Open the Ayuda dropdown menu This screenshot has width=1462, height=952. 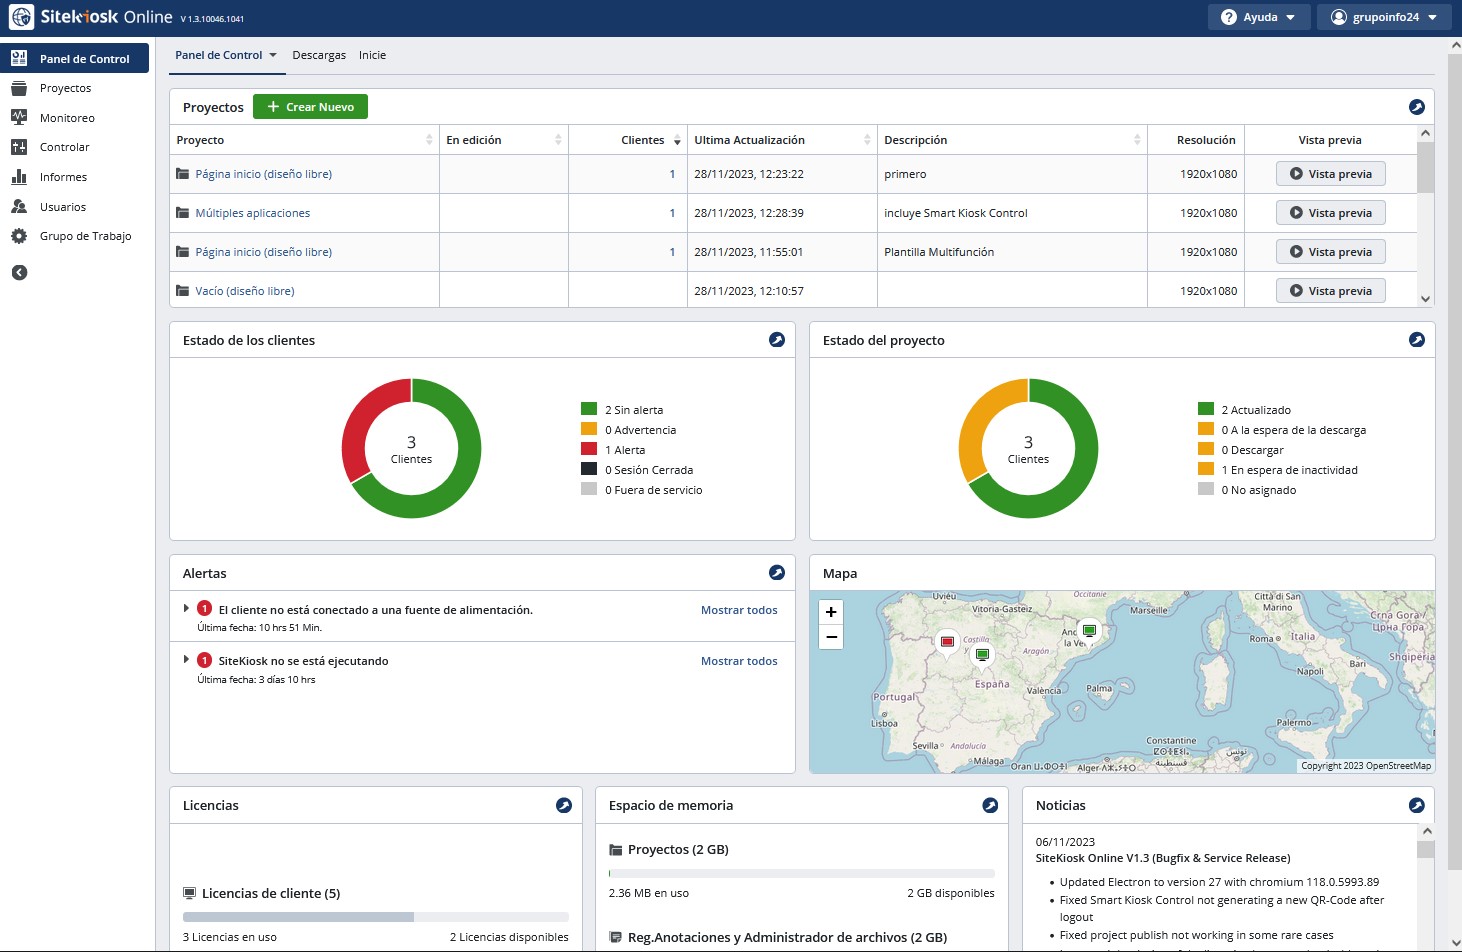(x=1258, y=17)
